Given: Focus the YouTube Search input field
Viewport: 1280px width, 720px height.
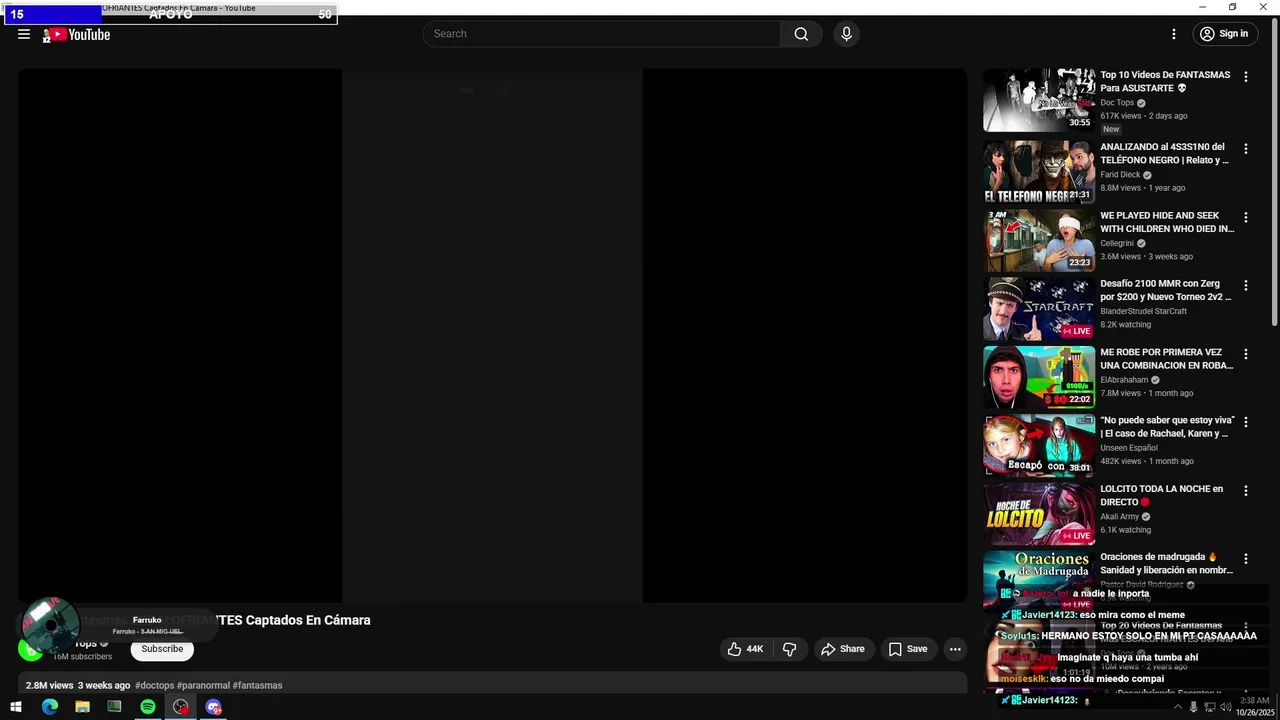Looking at the screenshot, I should [602, 34].
